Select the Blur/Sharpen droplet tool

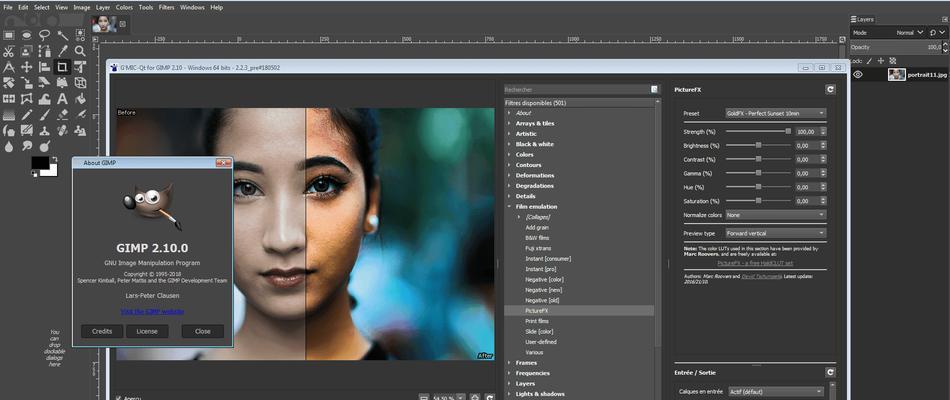pyautogui.click(x=8, y=146)
